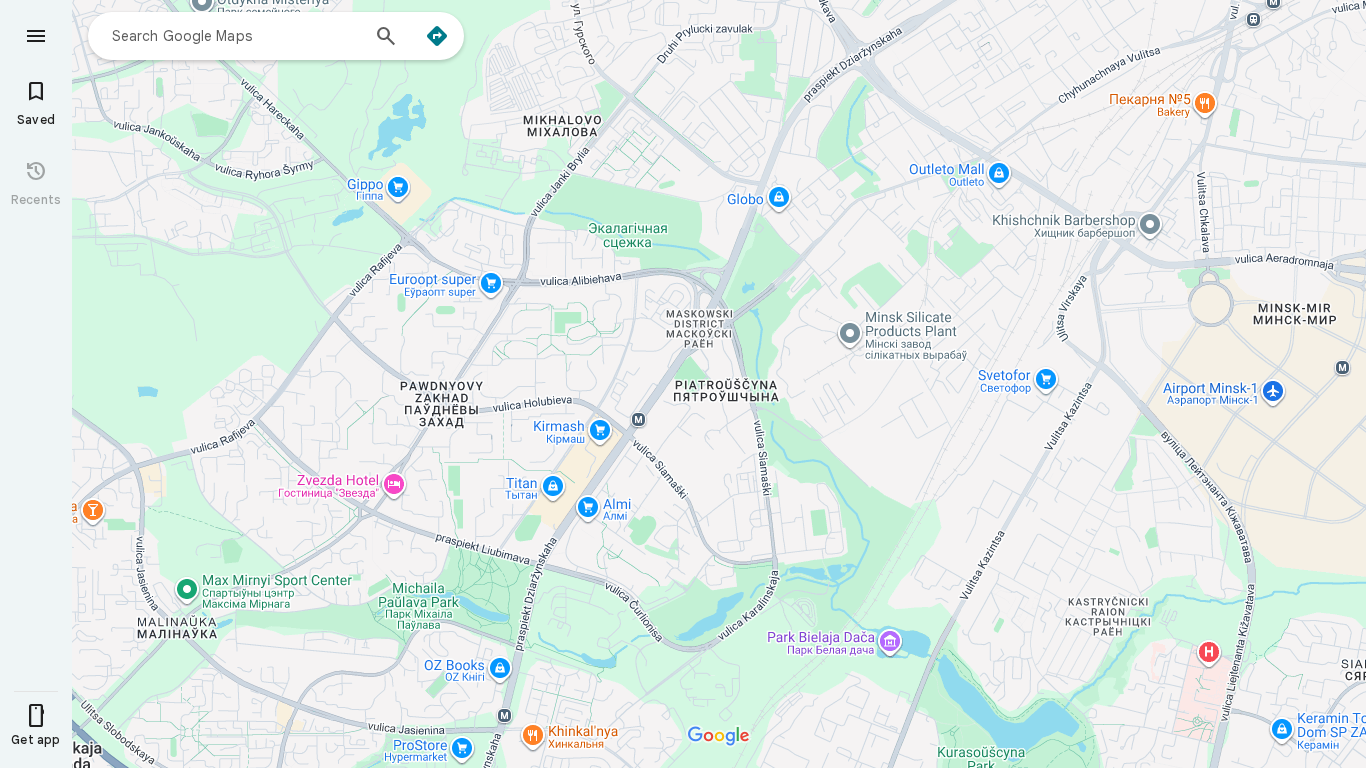Open the Пекарня №5 bakery marker
Image resolution: width=1366 pixels, height=768 pixels.
[x=1205, y=103]
